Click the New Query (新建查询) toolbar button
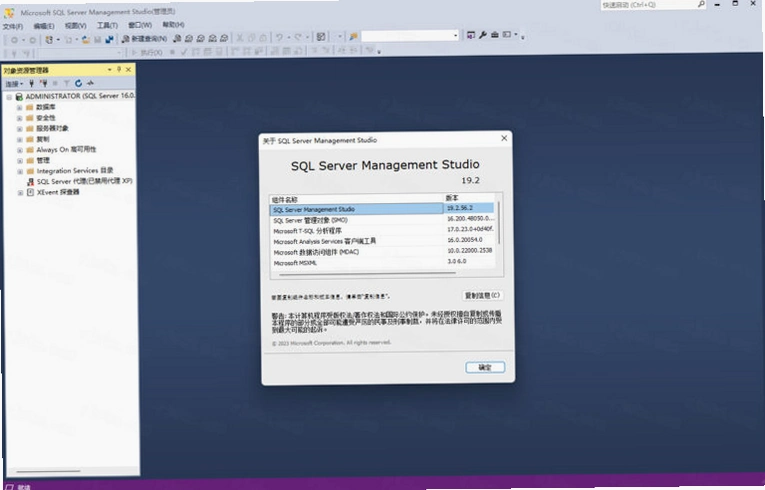 pyautogui.click(x=144, y=38)
